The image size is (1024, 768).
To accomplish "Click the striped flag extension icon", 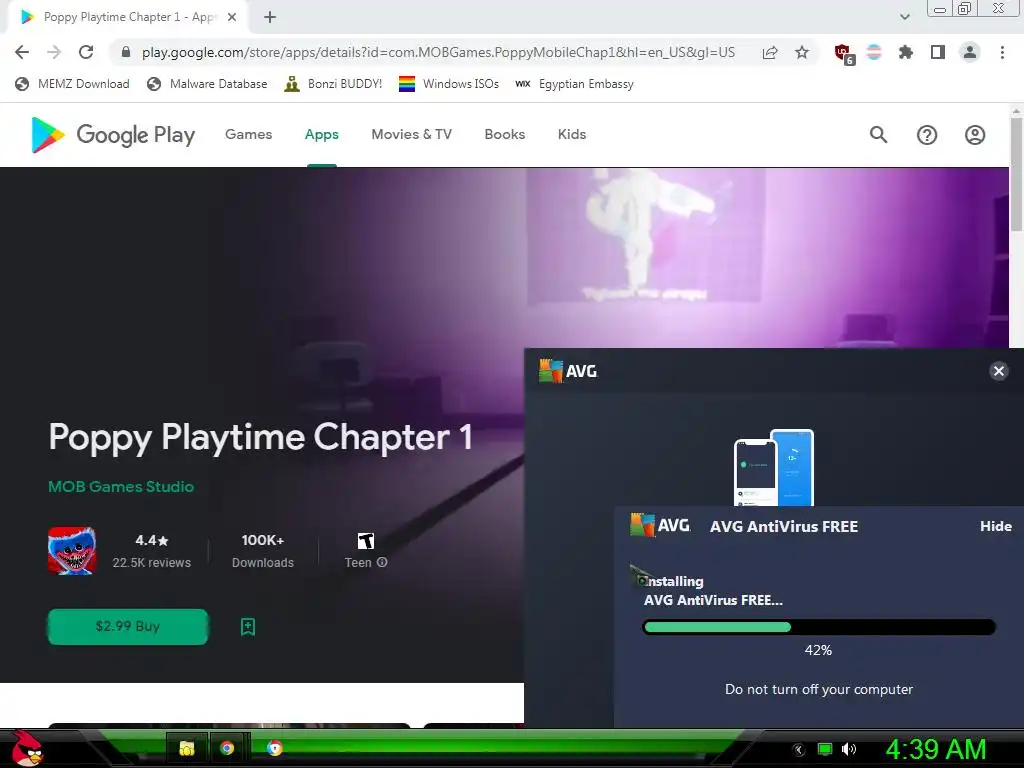I will (x=874, y=52).
